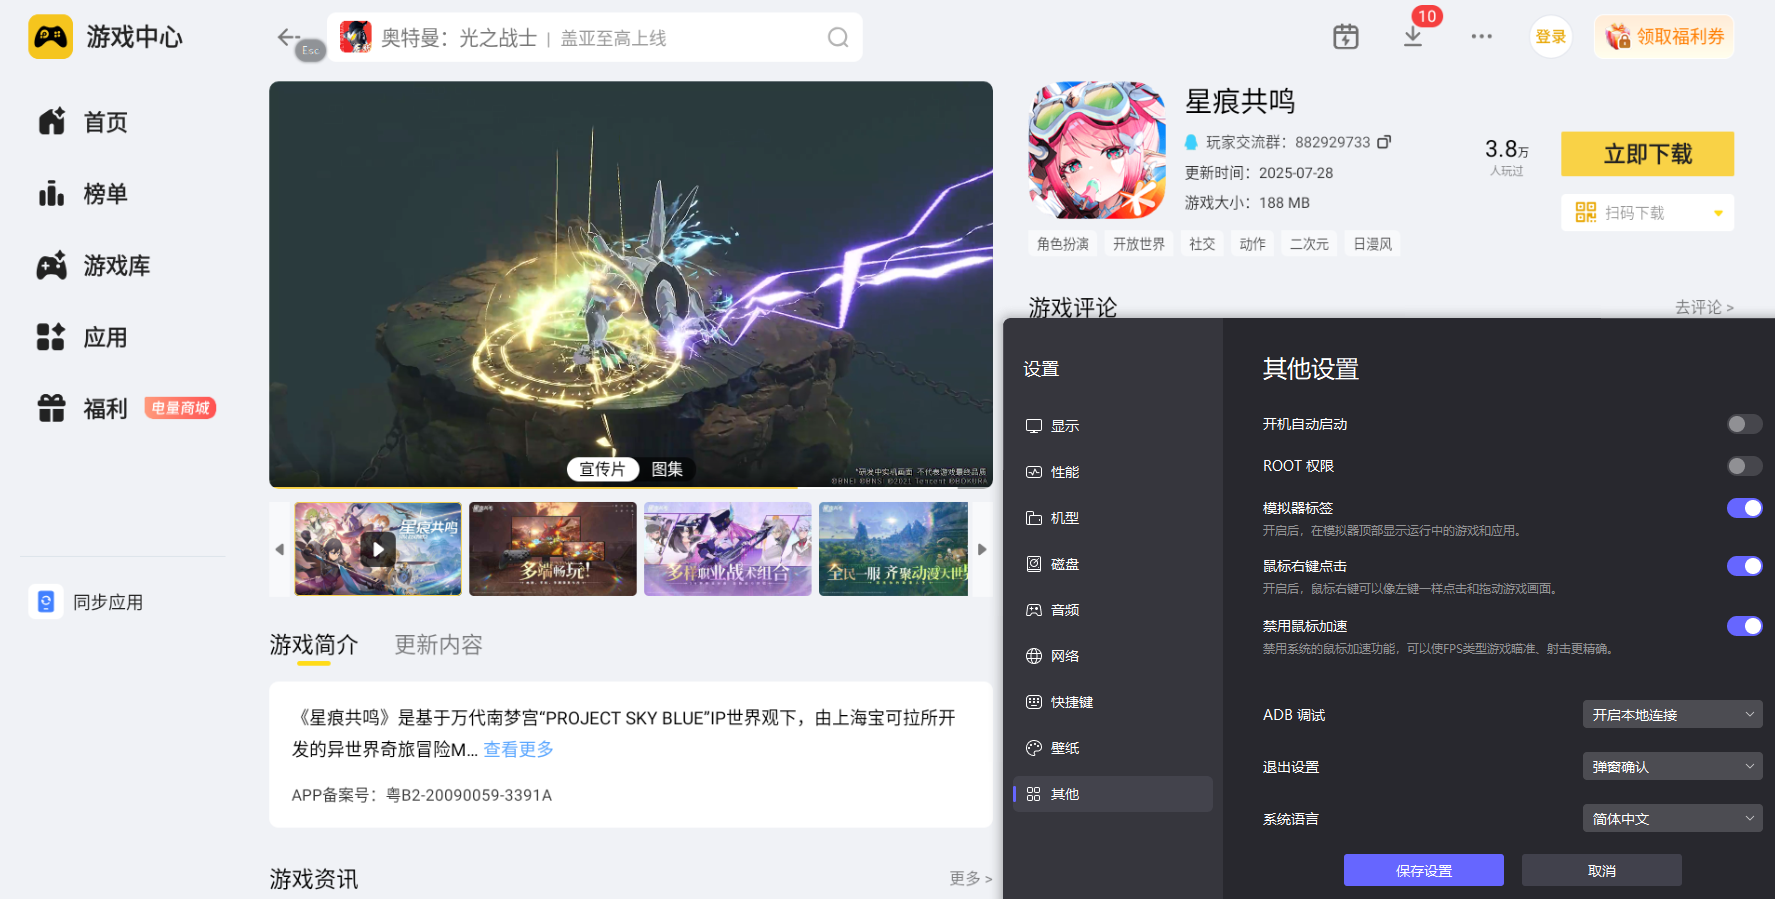The width and height of the screenshot is (1775, 899).
Task: Open the 多端畅玩 screenshot thumbnail
Action: point(553,549)
